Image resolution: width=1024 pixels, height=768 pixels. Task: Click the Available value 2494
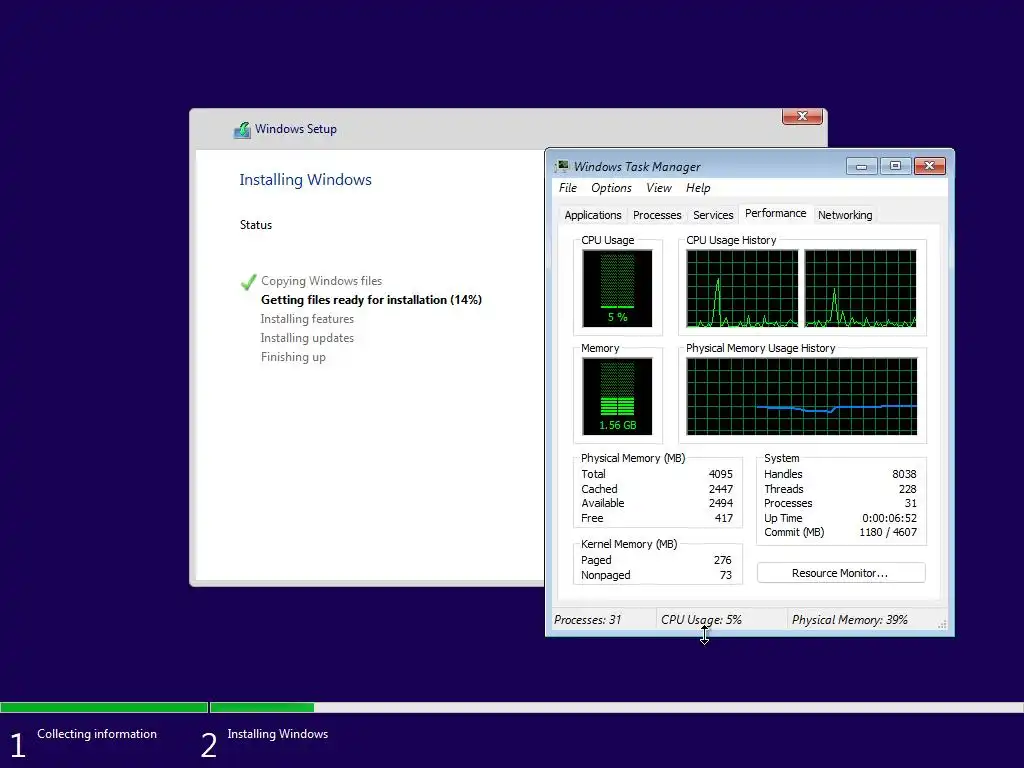(x=720, y=503)
